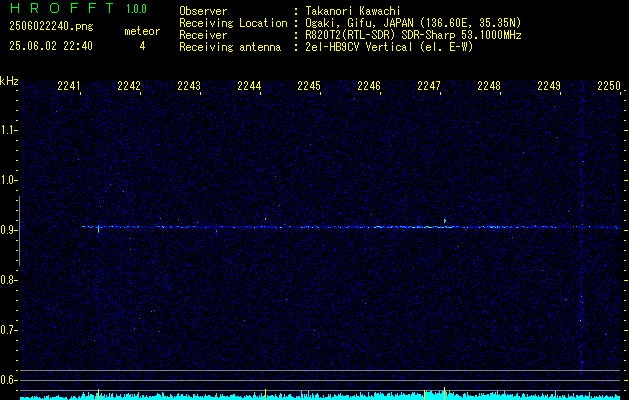629x400 pixels.
Task: Select the 2249 time axis label
Action: [549, 86]
